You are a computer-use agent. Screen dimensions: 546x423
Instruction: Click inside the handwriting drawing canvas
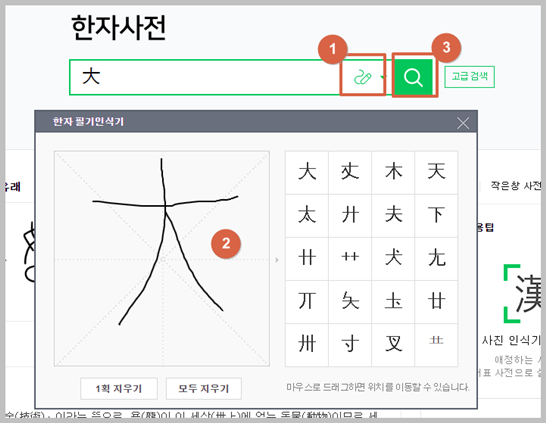[x=162, y=259]
